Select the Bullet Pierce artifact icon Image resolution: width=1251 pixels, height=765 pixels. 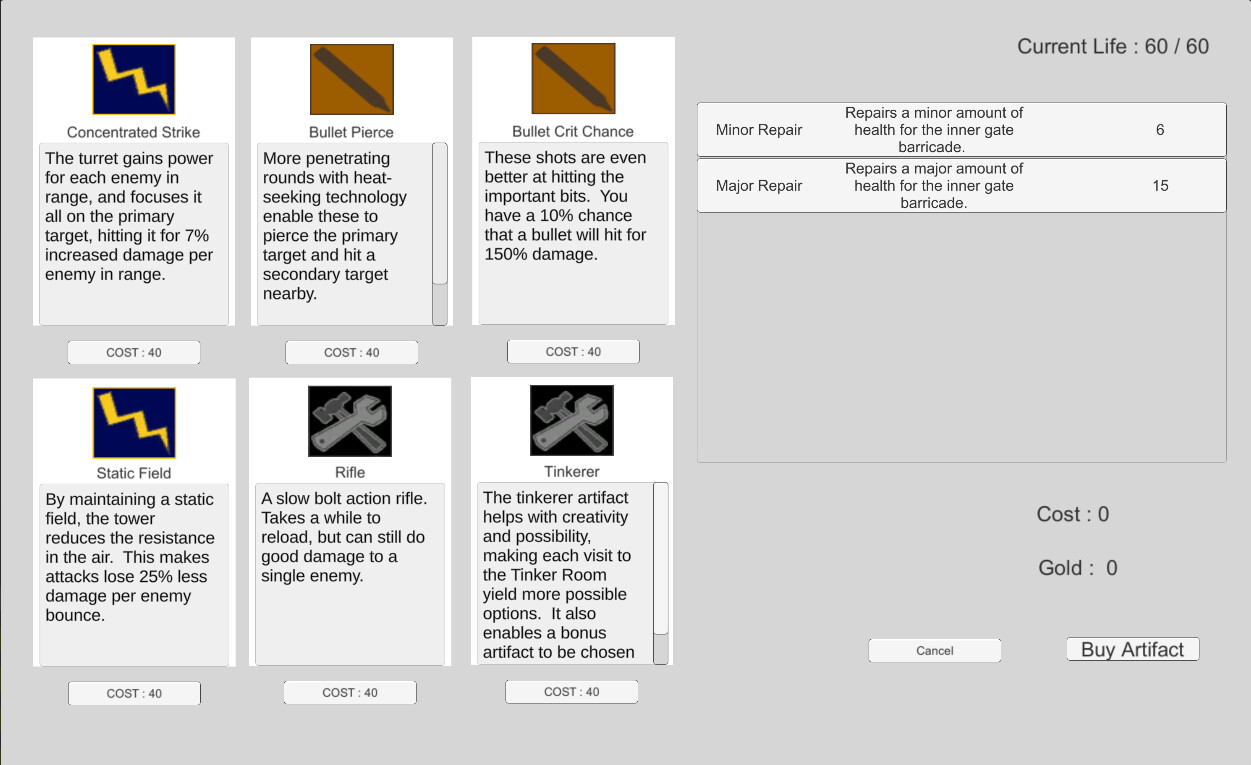point(351,79)
